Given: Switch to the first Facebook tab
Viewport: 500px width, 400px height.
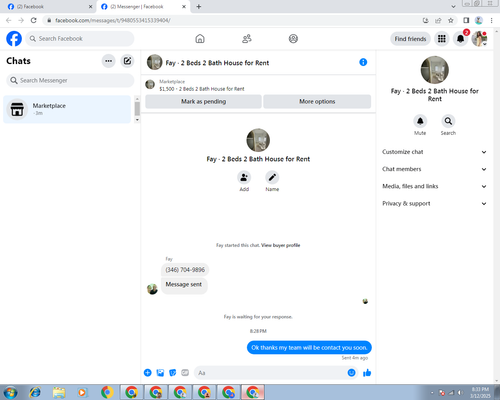Looking at the screenshot, I should [49, 7].
